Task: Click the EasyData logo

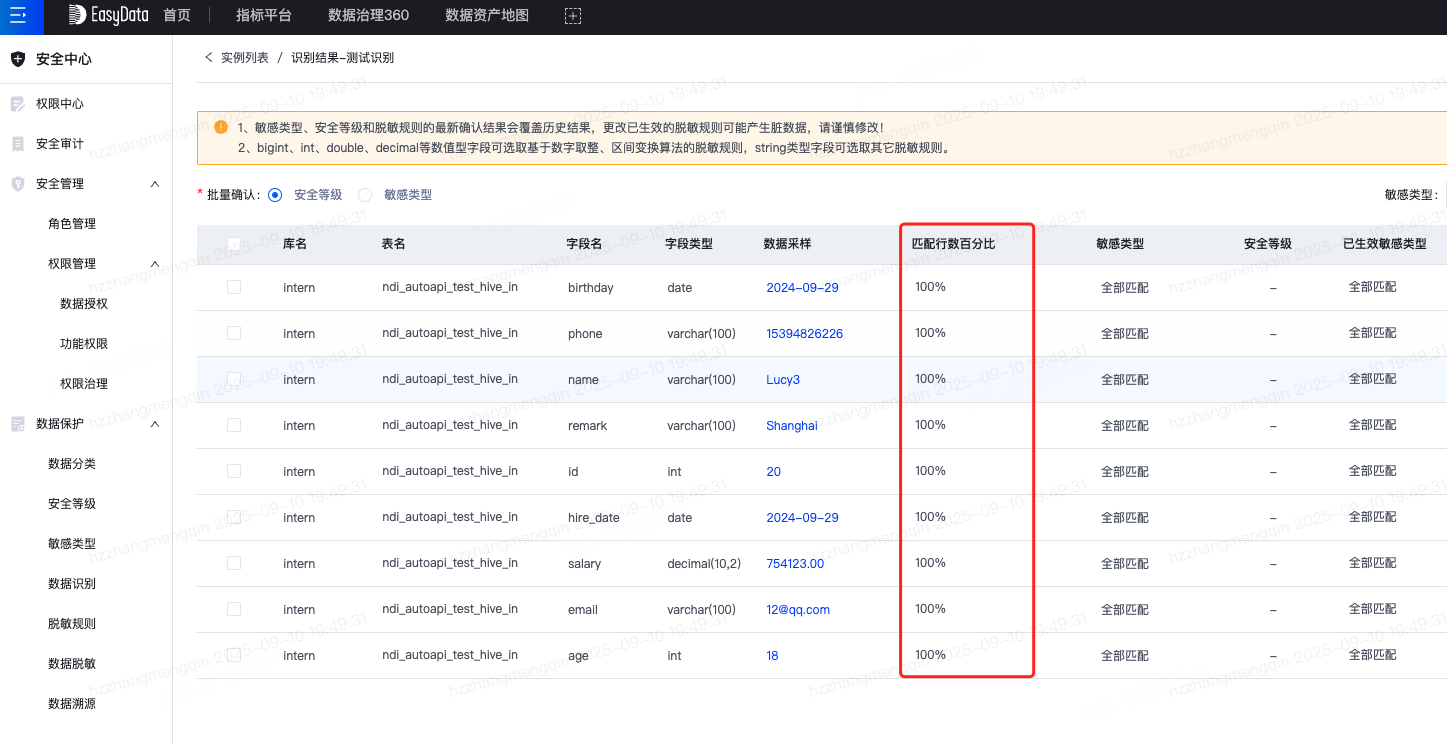Action: (x=107, y=16)
